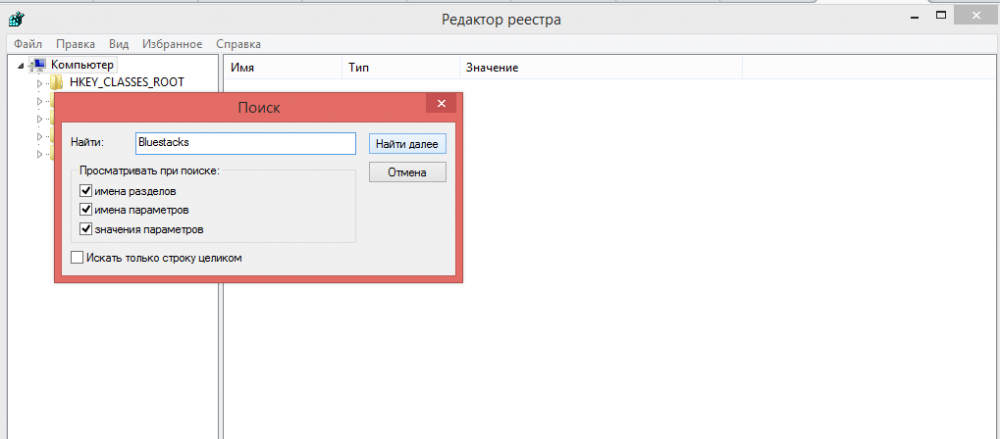Click the Registry Editor icon in title bar
The width and height of the screenshot is (1000, 439).
17,20
